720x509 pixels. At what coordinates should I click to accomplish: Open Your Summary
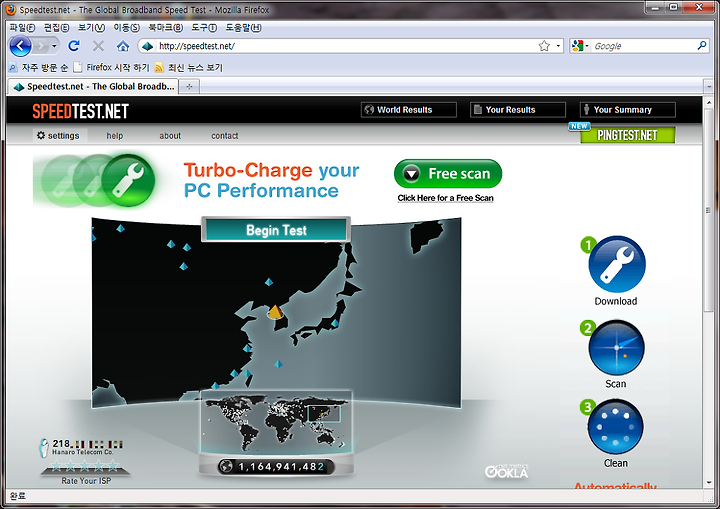click(x=628, y=110)
